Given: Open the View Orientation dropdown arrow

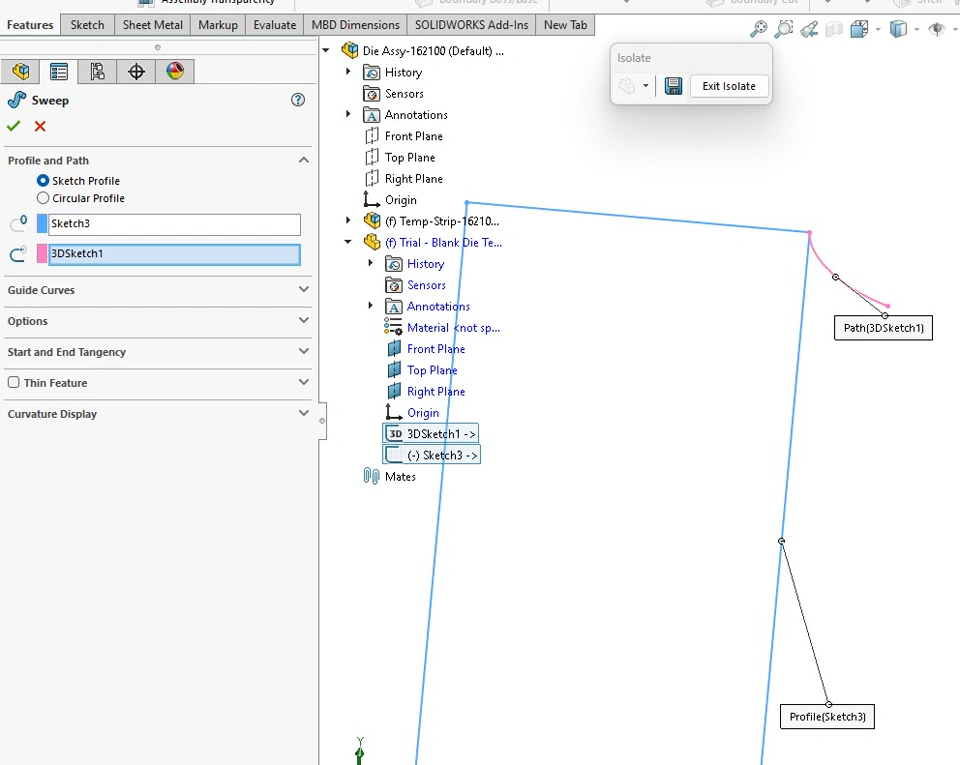Looking at the screenshot, I should tap(878, 29).
